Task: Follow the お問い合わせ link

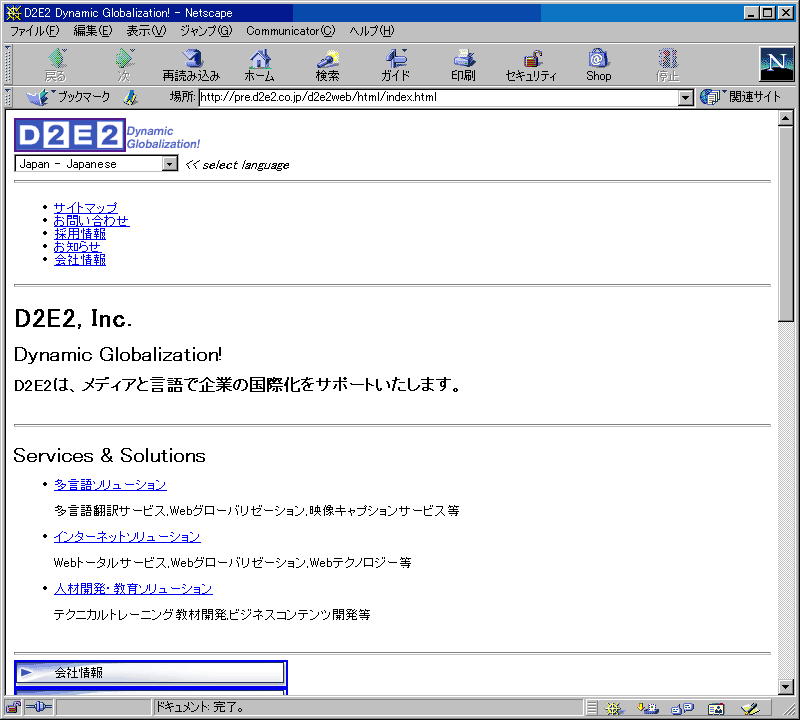Action: point(91,220)
